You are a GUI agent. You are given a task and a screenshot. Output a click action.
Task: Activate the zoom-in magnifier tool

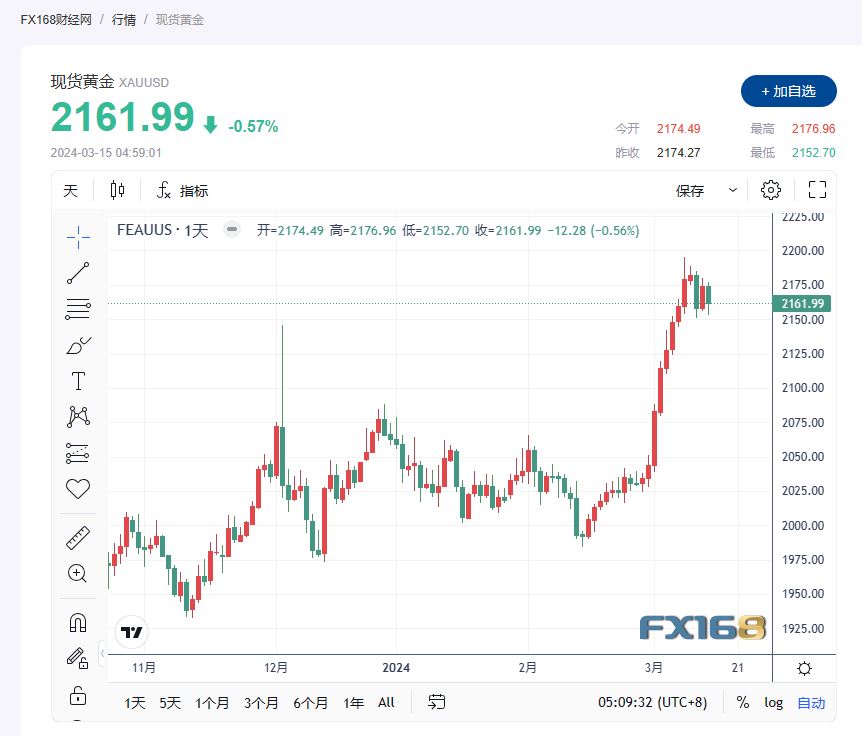point(78,573)
